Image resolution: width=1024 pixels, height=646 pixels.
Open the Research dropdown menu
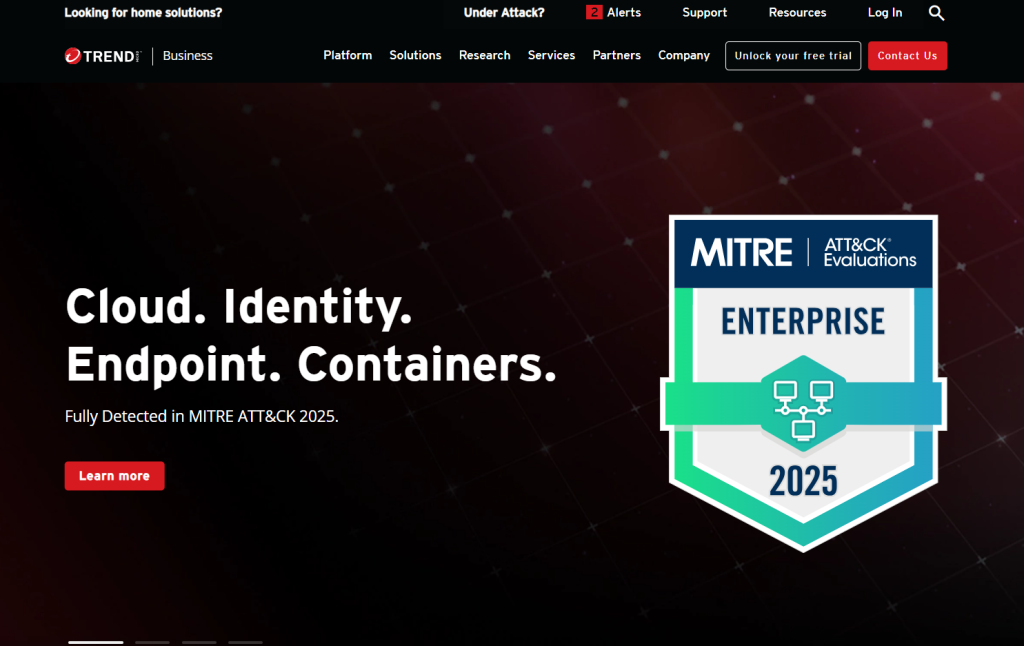coord(484,56)
